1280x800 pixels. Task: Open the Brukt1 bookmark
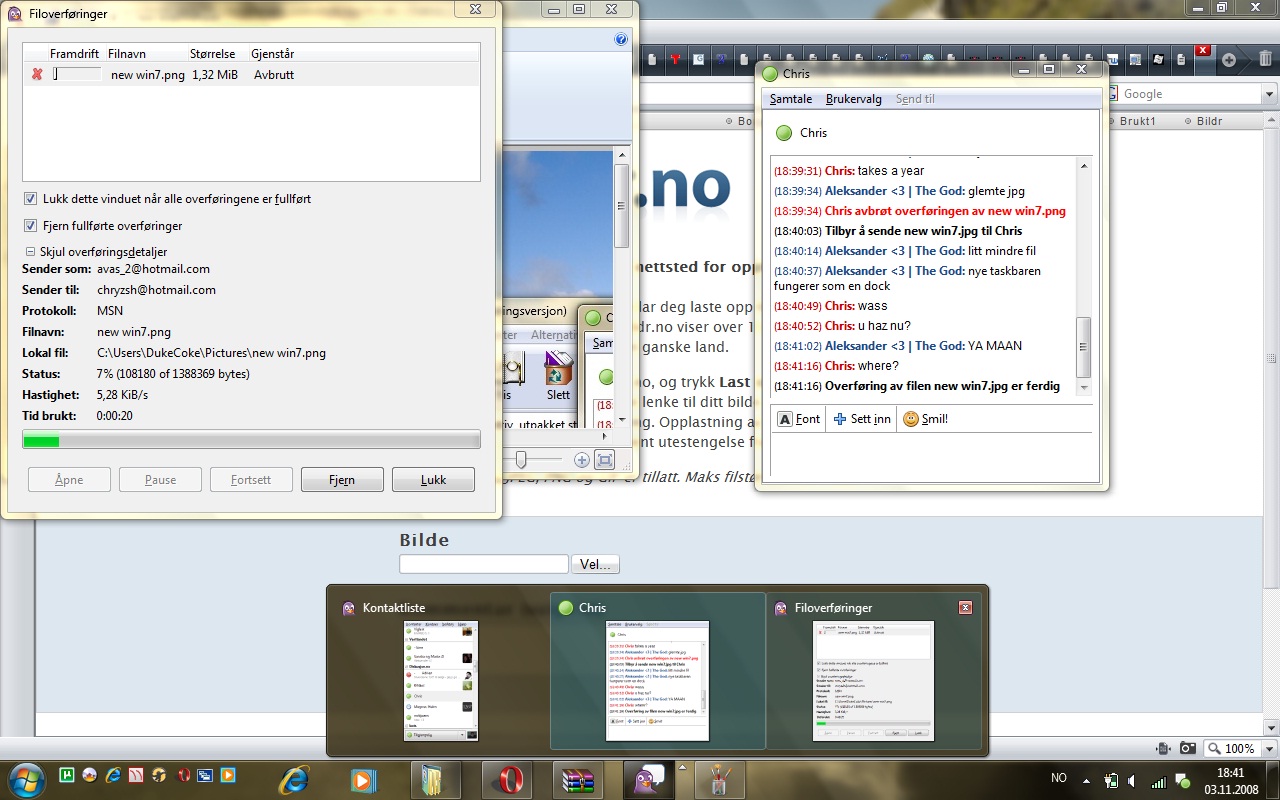pyautogui.click(x=1130, y=121)
